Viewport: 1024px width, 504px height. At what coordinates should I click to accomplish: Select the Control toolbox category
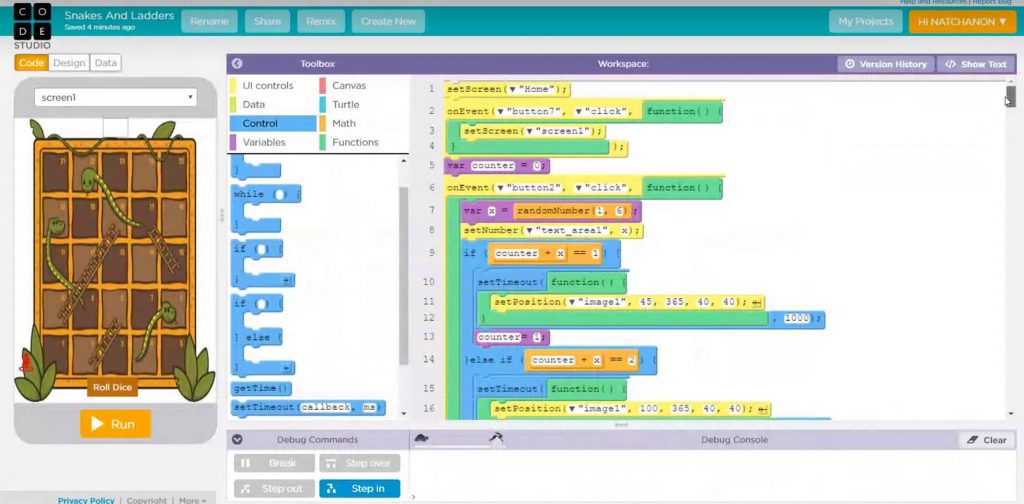point(273,123)
